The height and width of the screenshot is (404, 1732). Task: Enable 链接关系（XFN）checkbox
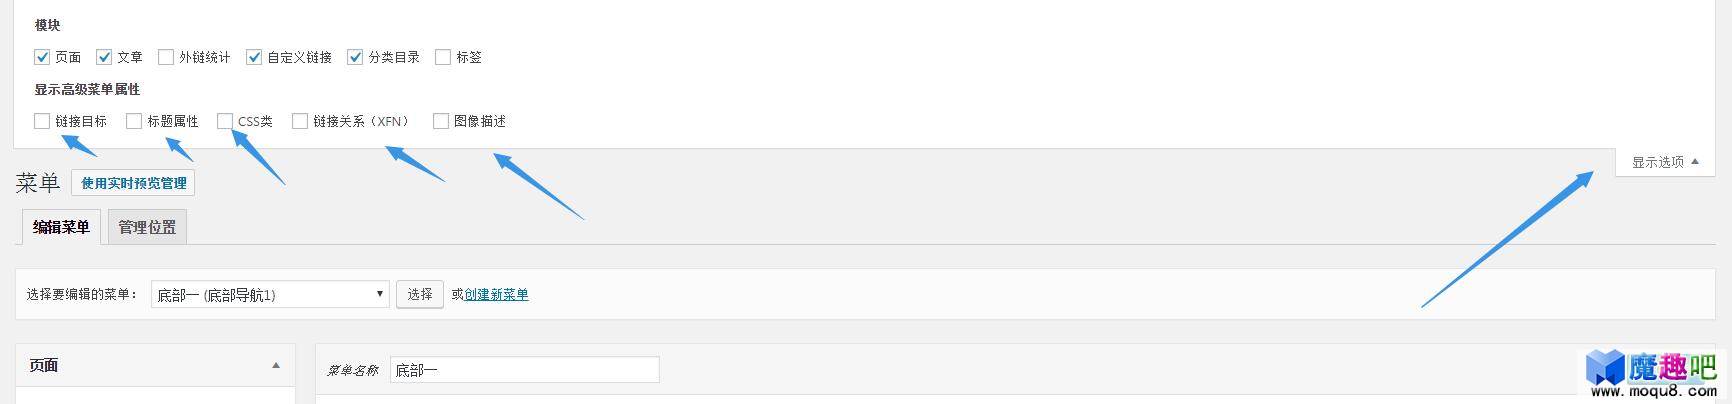pos(300,121)
